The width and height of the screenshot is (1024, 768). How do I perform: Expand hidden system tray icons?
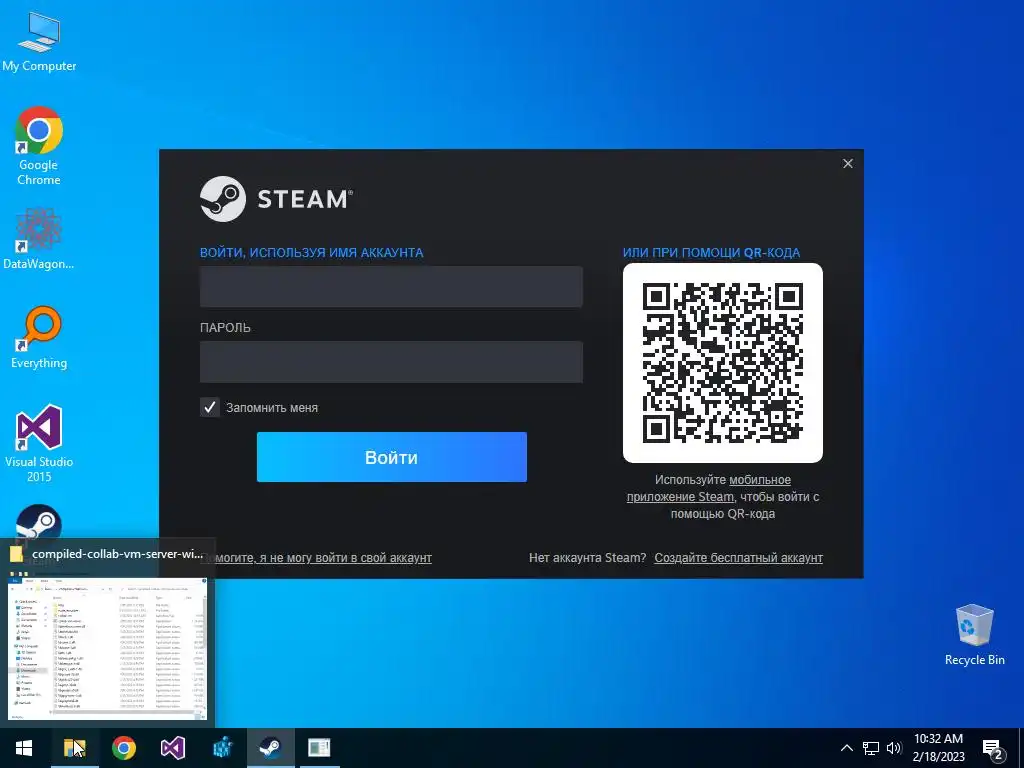846,748
